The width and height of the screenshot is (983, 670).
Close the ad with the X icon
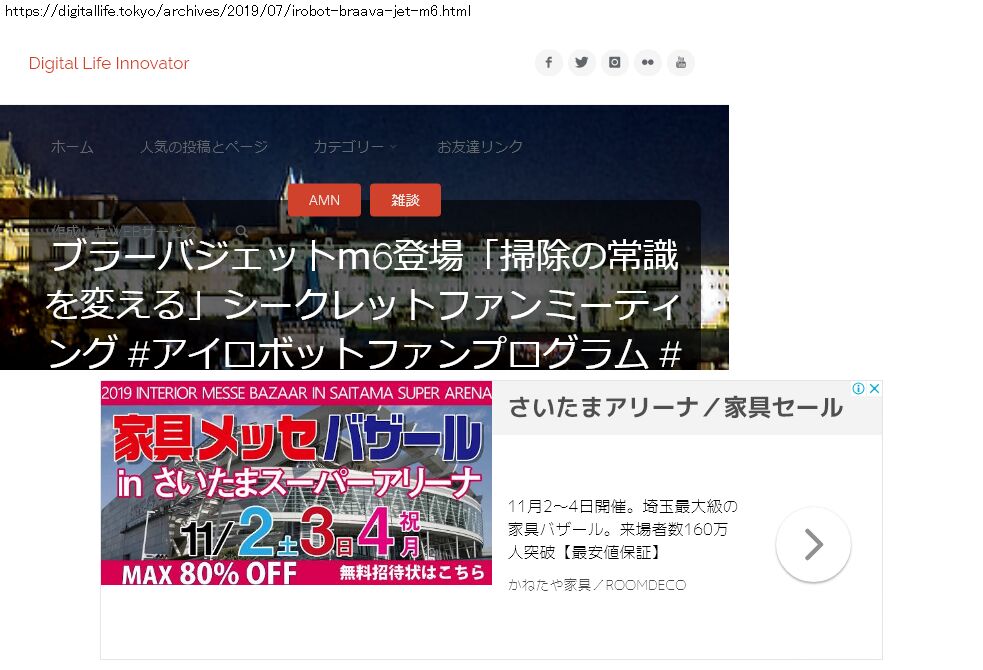874,389
